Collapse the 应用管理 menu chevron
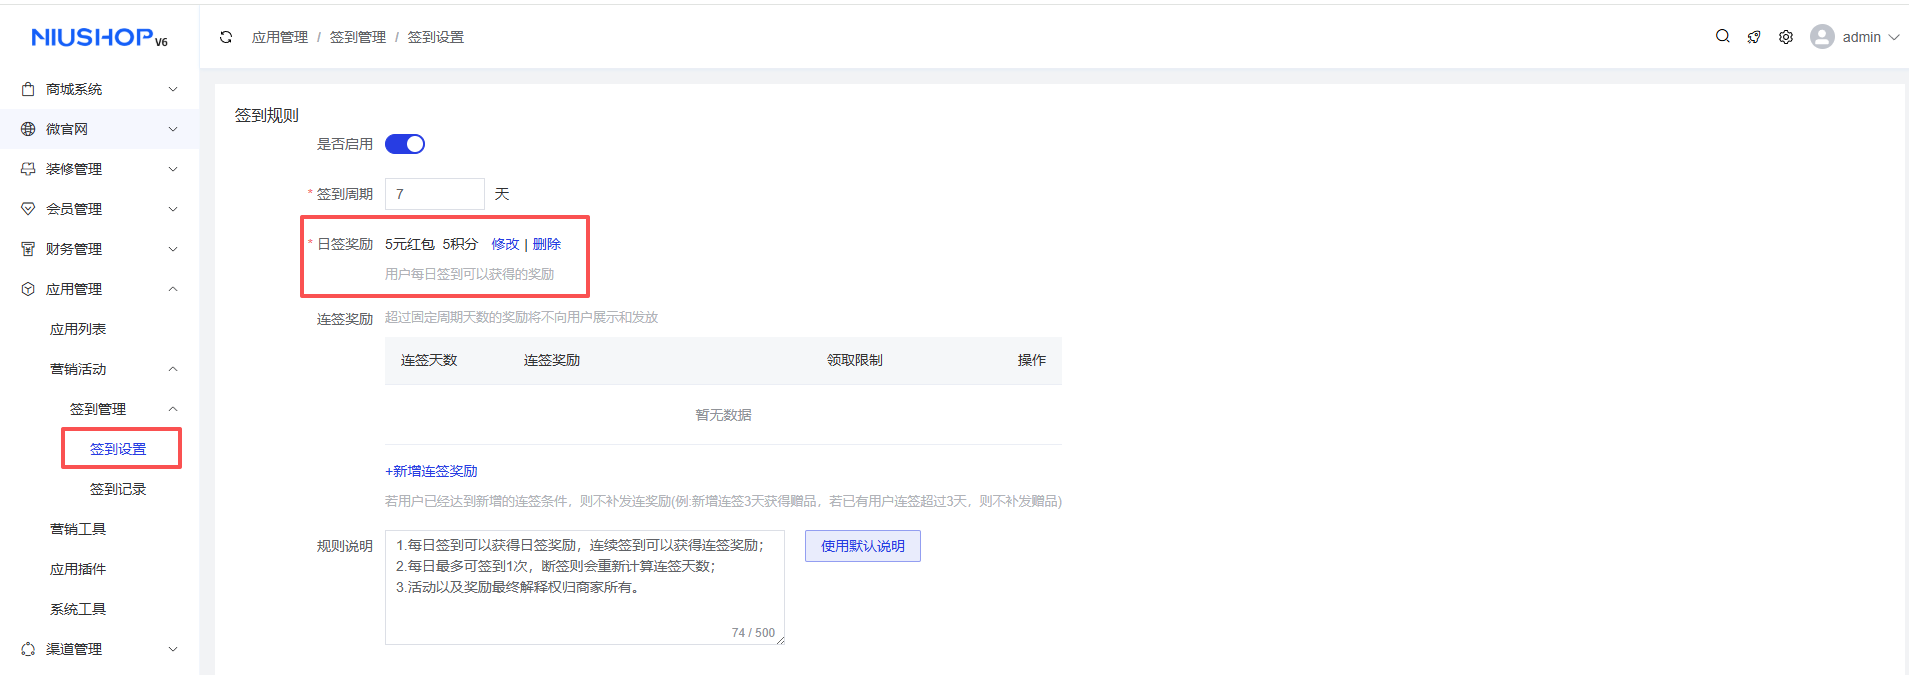1909x675 pixels. [173, 289]
